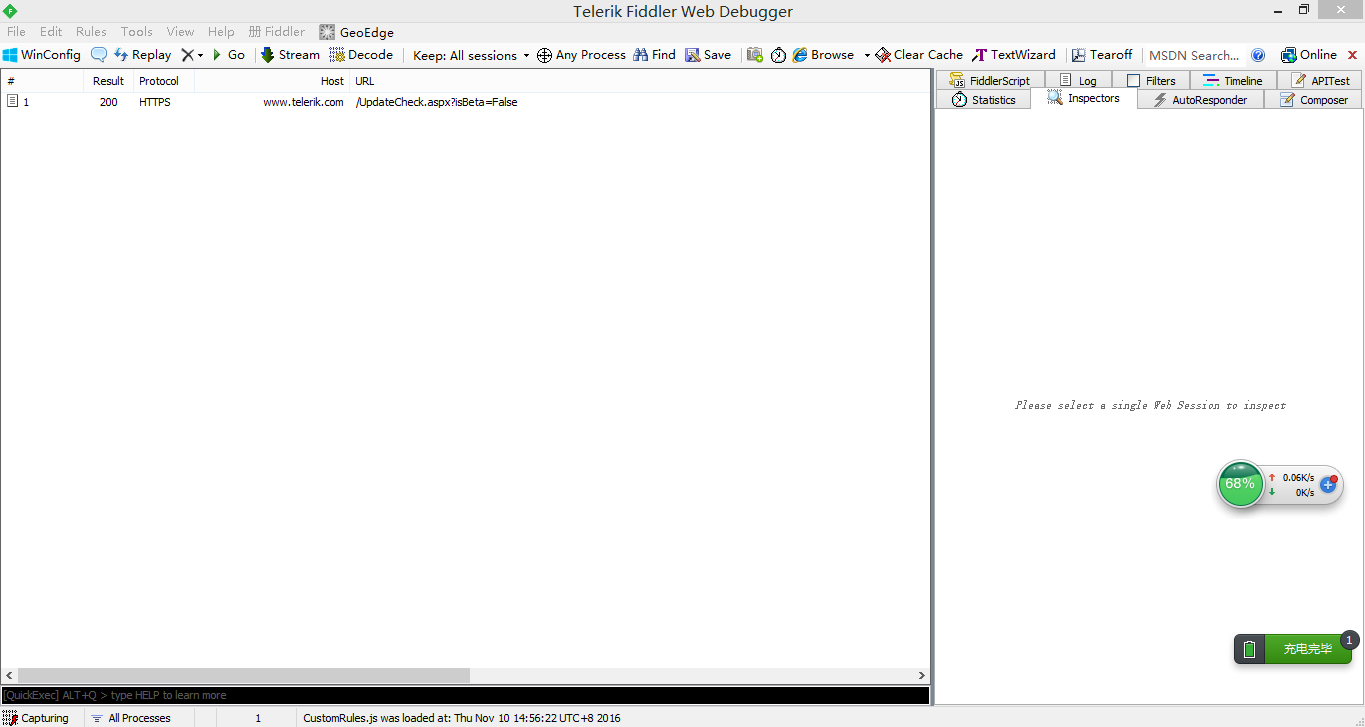Viewport: 1365px width, 727px height.
Task: Click the Remove sessions X icon
Action: [x=186, y=55]
